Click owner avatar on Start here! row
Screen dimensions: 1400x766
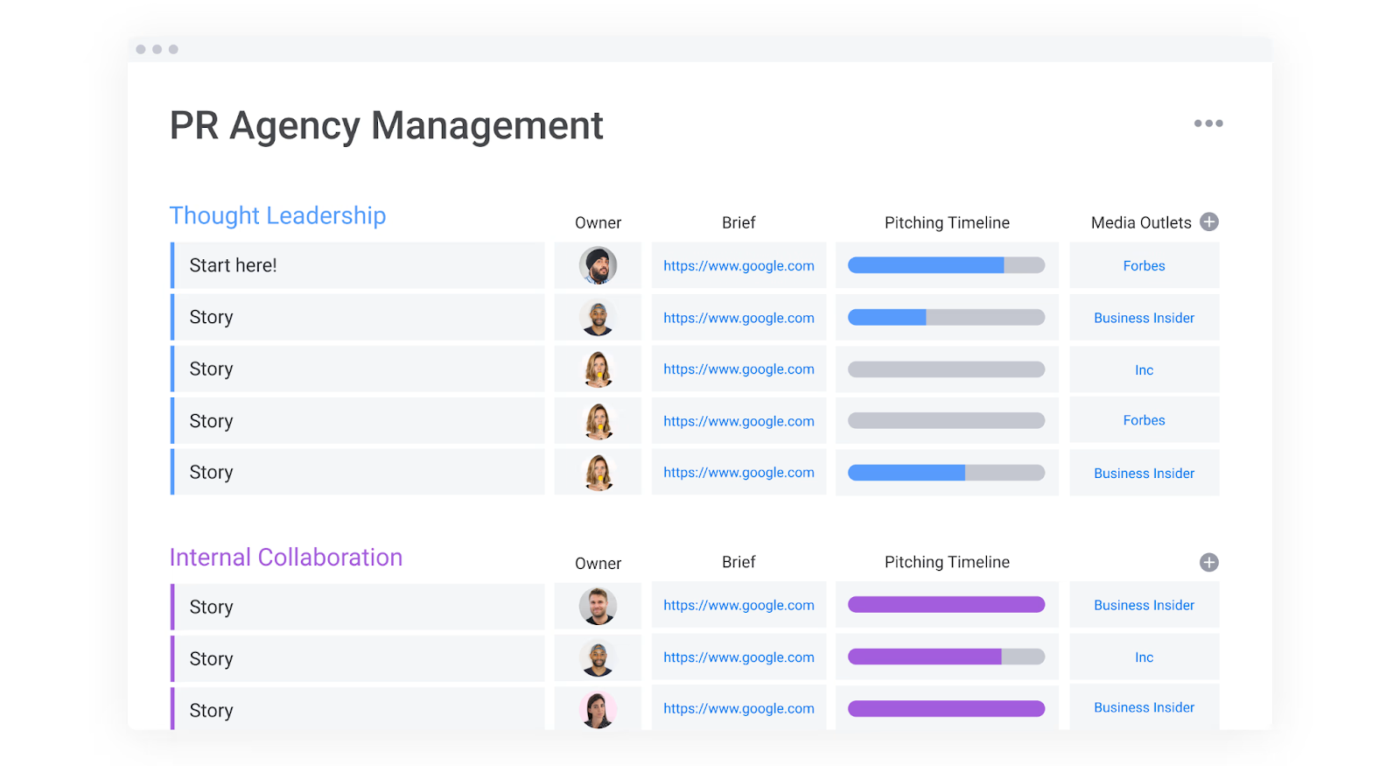[598, 266]
